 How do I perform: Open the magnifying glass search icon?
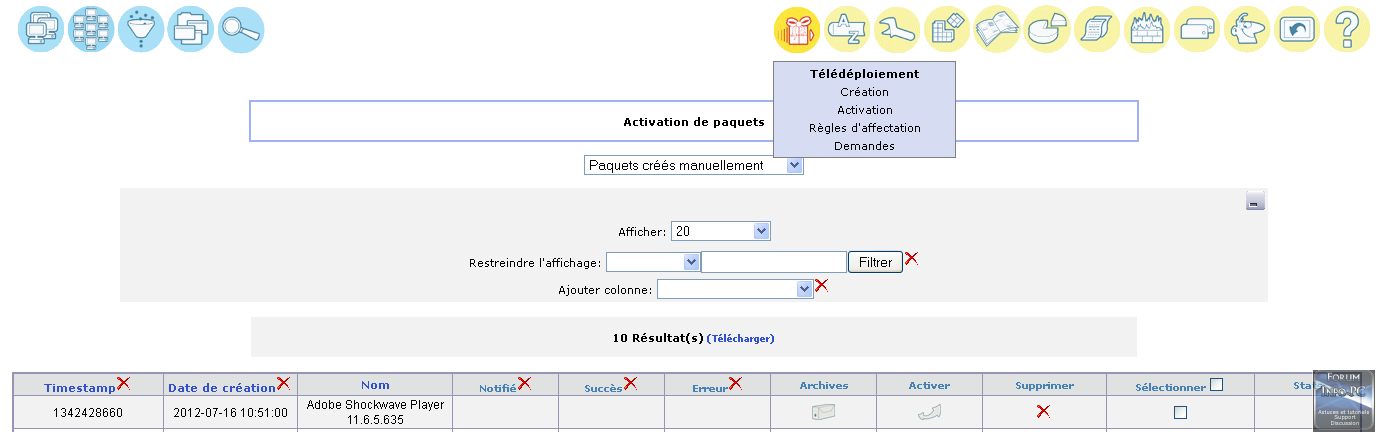point(241,30)
